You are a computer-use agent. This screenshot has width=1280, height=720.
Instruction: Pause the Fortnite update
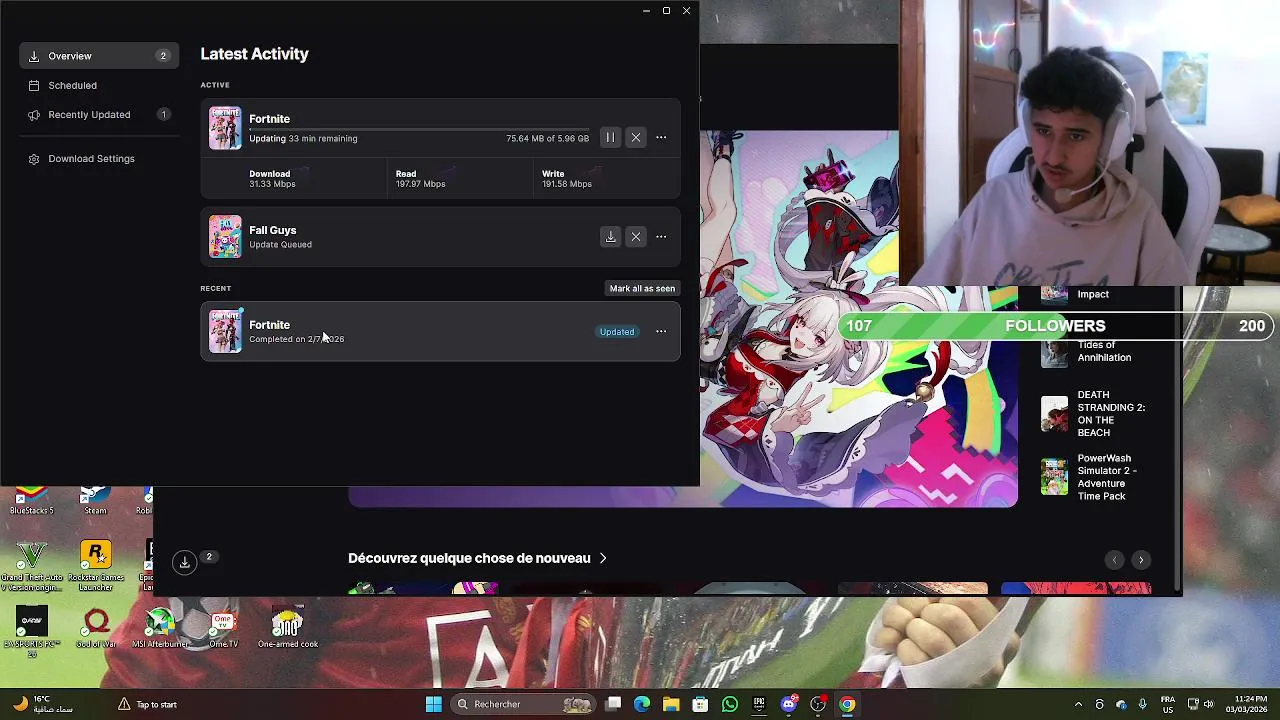tap(610, 137)
